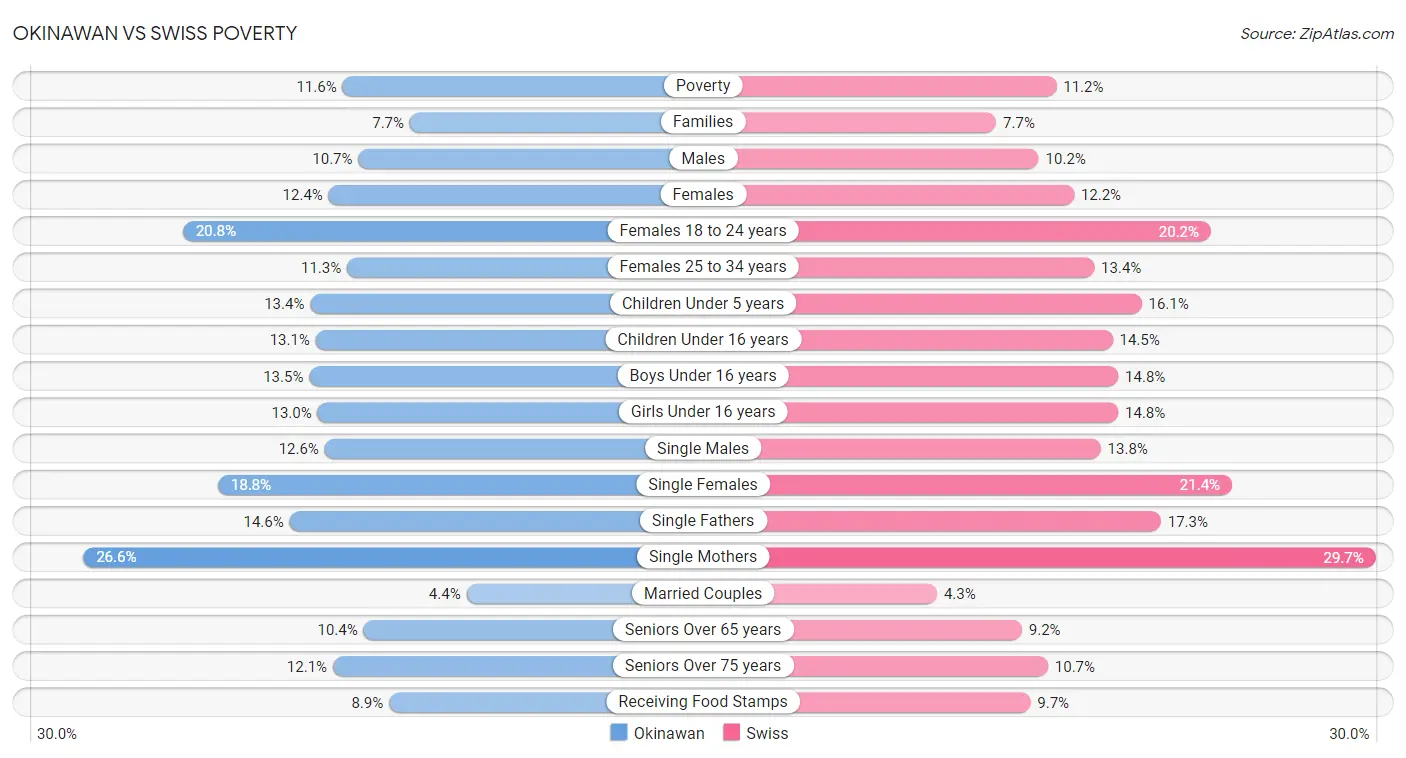Click the Okinawan 14.6% Single Fathers bar

[496, 520]
